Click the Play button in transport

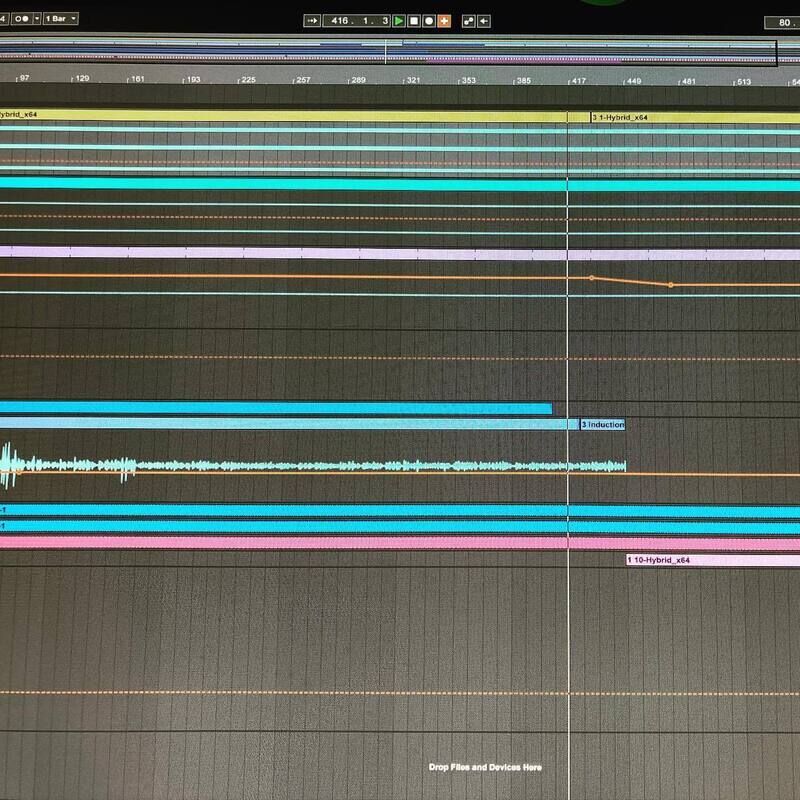399,20
